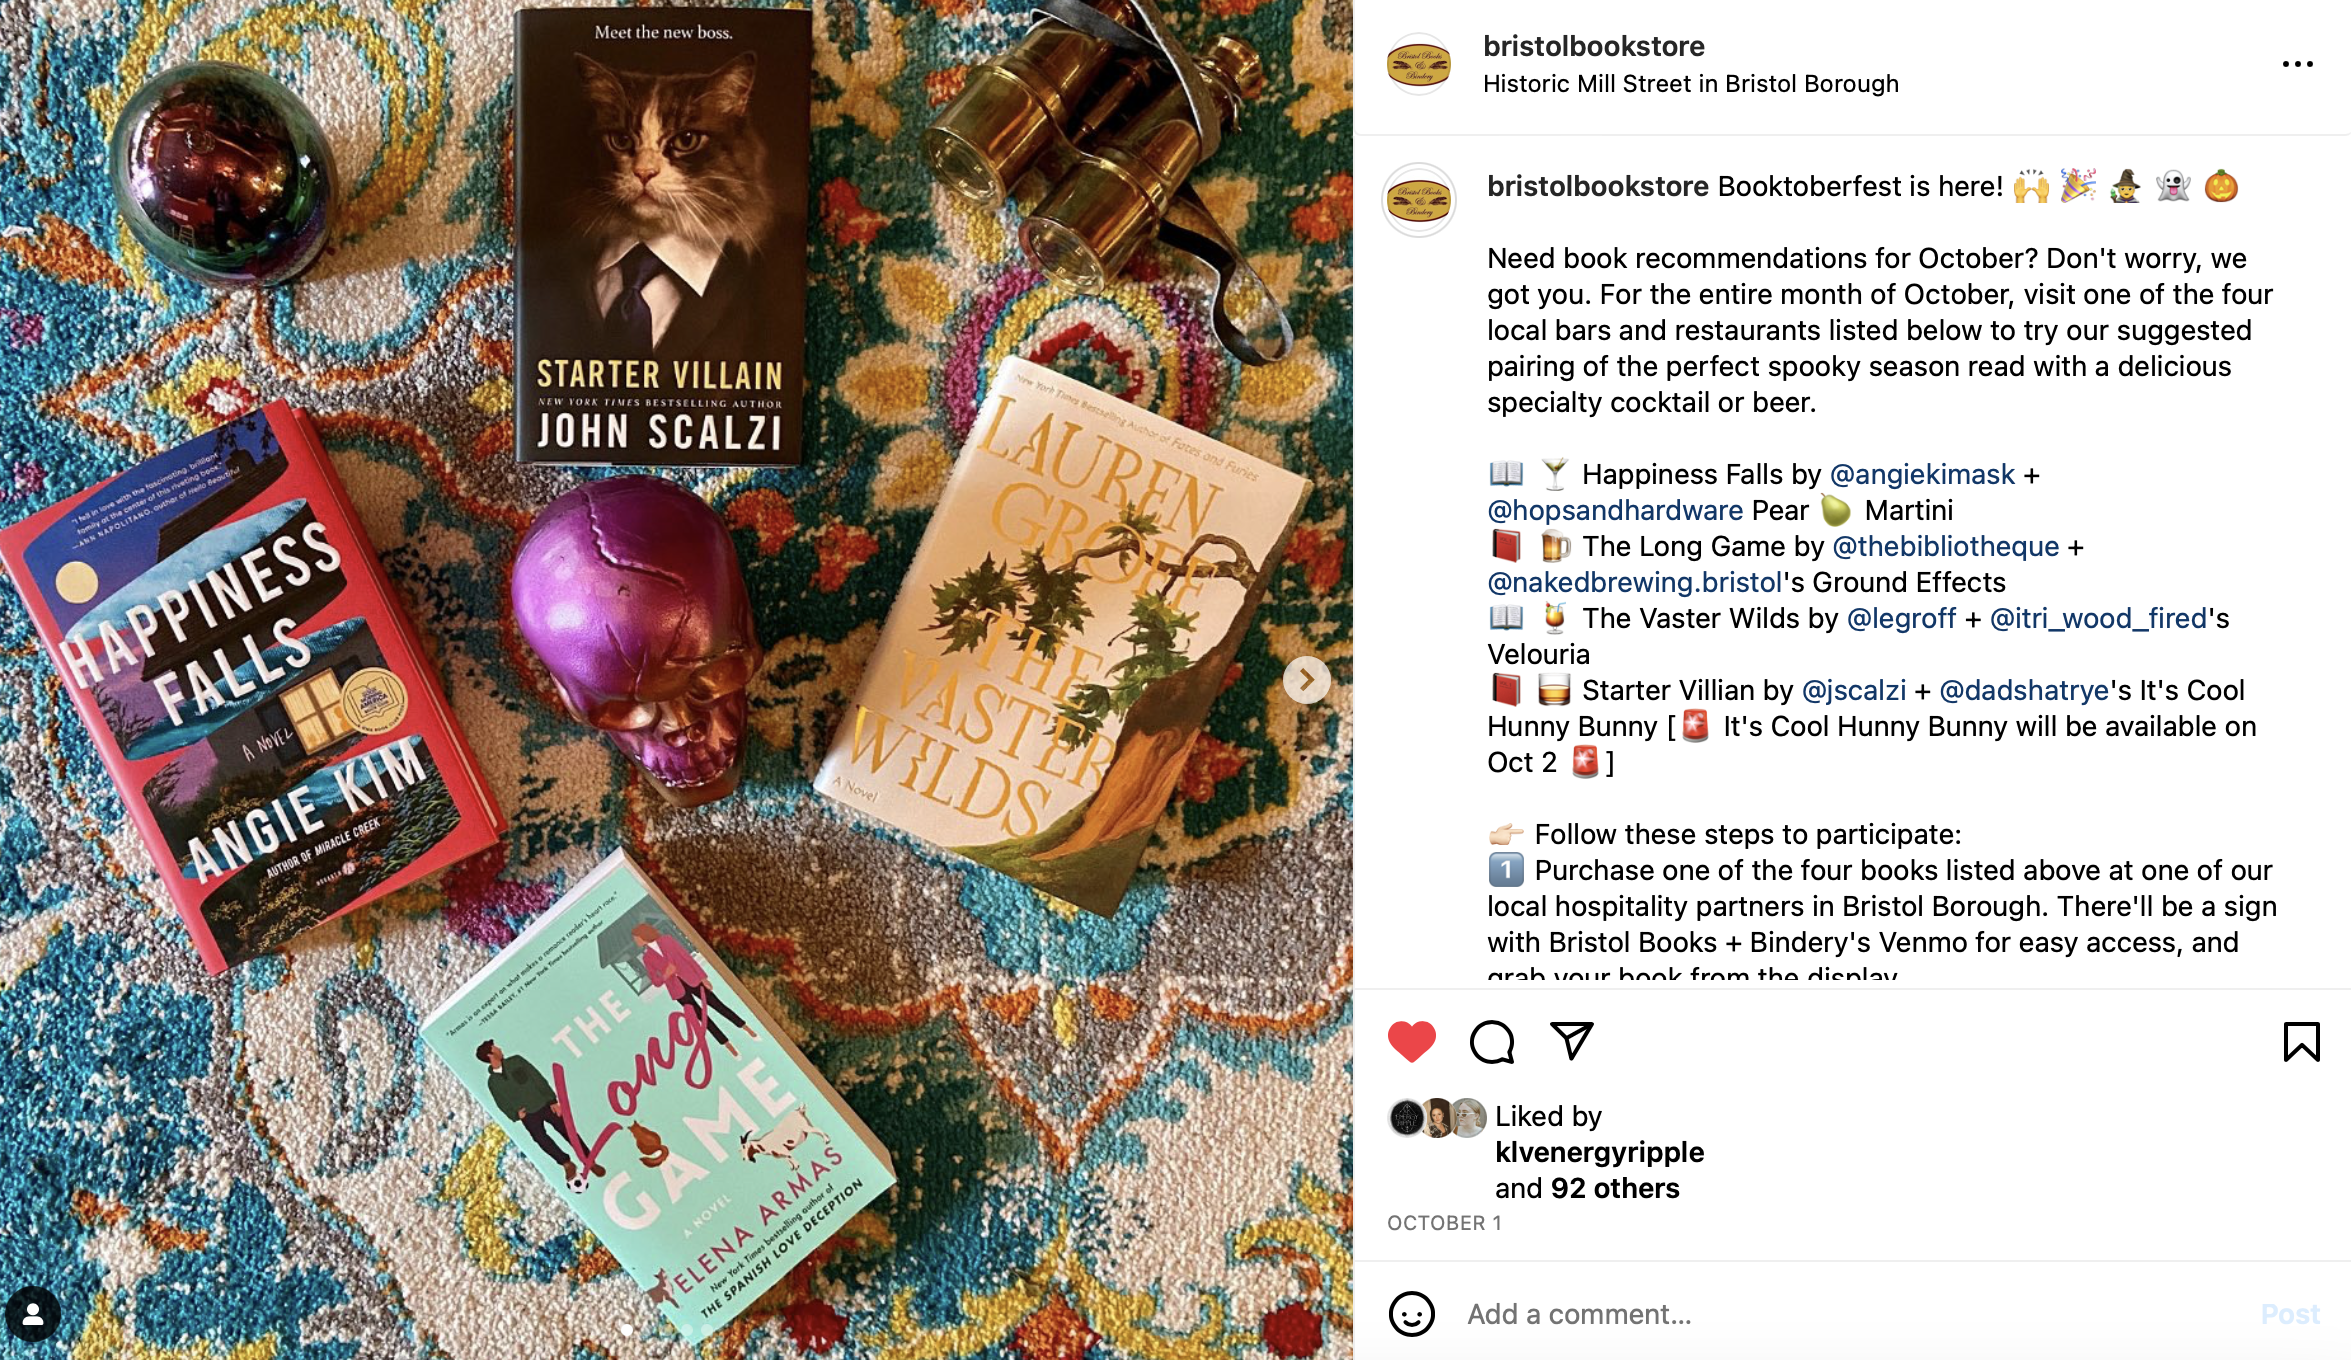Show tagged accounts via person icon
Image resolution: width=2351 pixels, height=1360 pixels.
pos(33,1314)
